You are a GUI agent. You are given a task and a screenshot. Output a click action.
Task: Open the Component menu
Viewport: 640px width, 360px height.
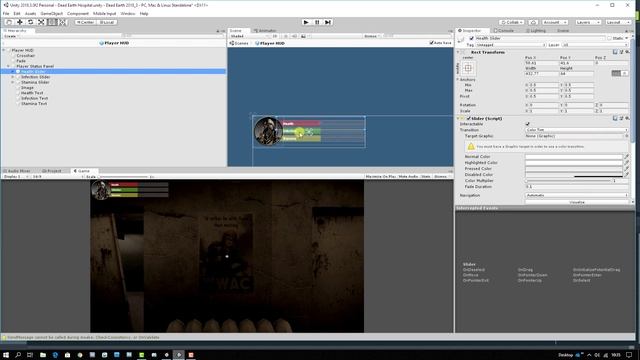[78, 13]
